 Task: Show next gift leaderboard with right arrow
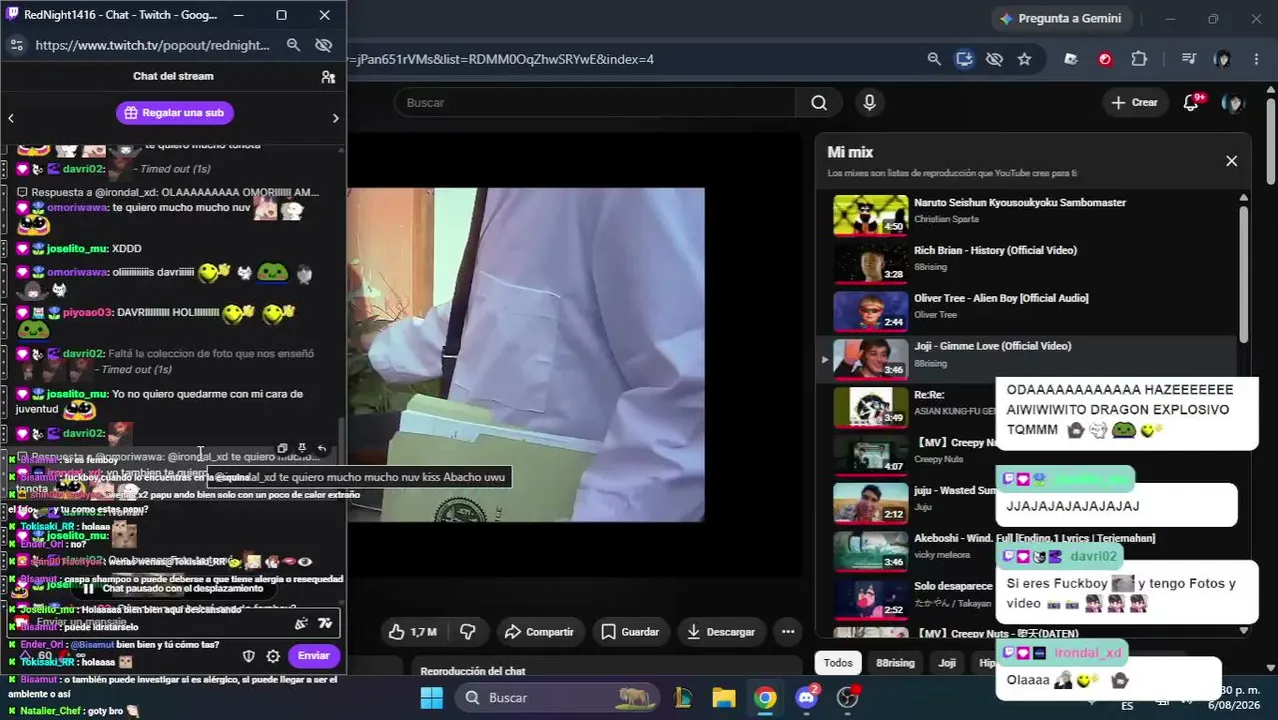click(335, 118)
